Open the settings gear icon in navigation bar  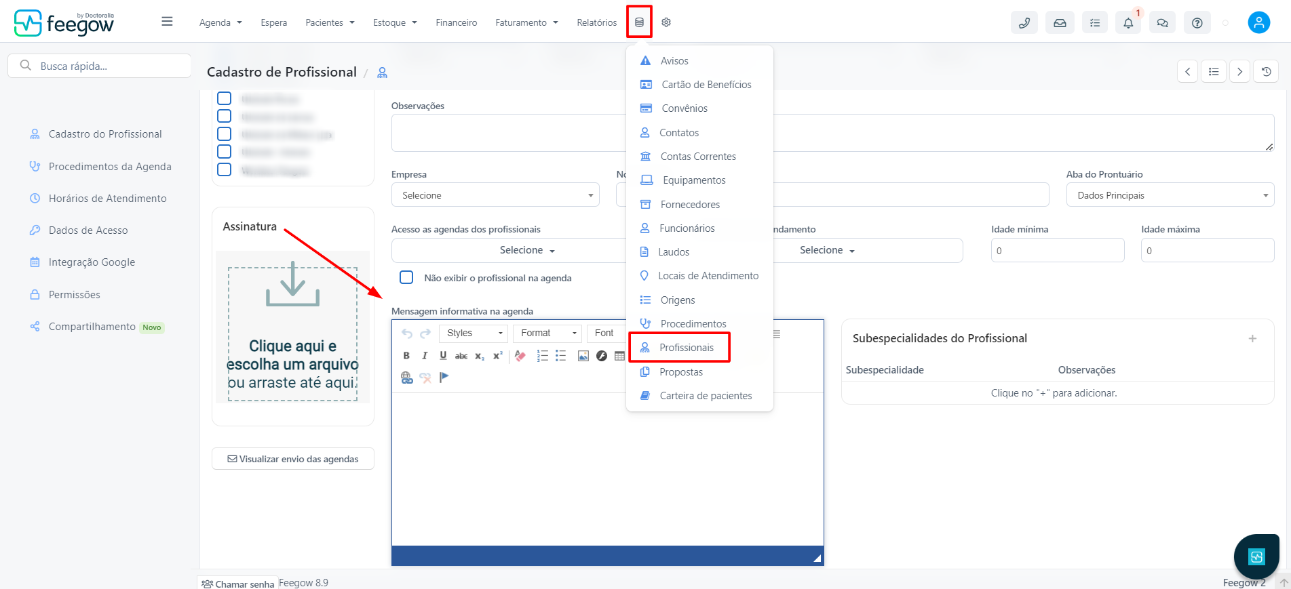[666, 22]
